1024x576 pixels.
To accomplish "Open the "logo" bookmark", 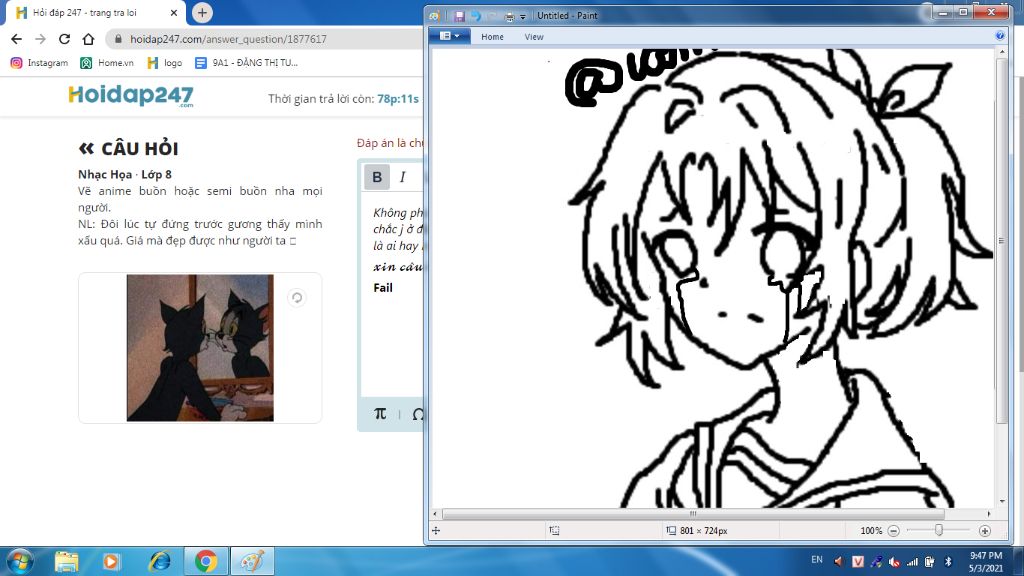I will click(165, 63).
